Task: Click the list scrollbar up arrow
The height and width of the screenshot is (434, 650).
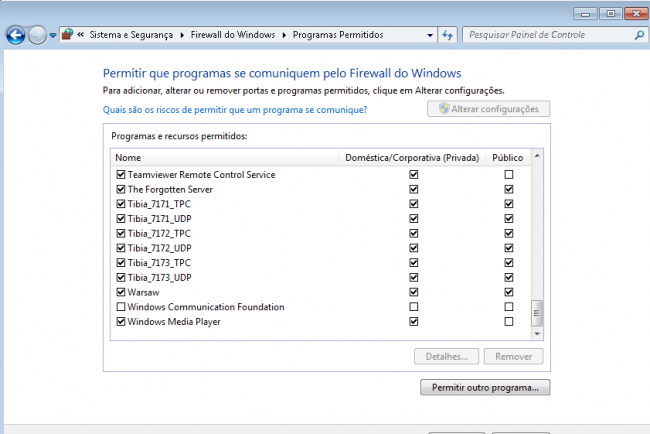Action: pyautogui.click(x=537, y=156)
